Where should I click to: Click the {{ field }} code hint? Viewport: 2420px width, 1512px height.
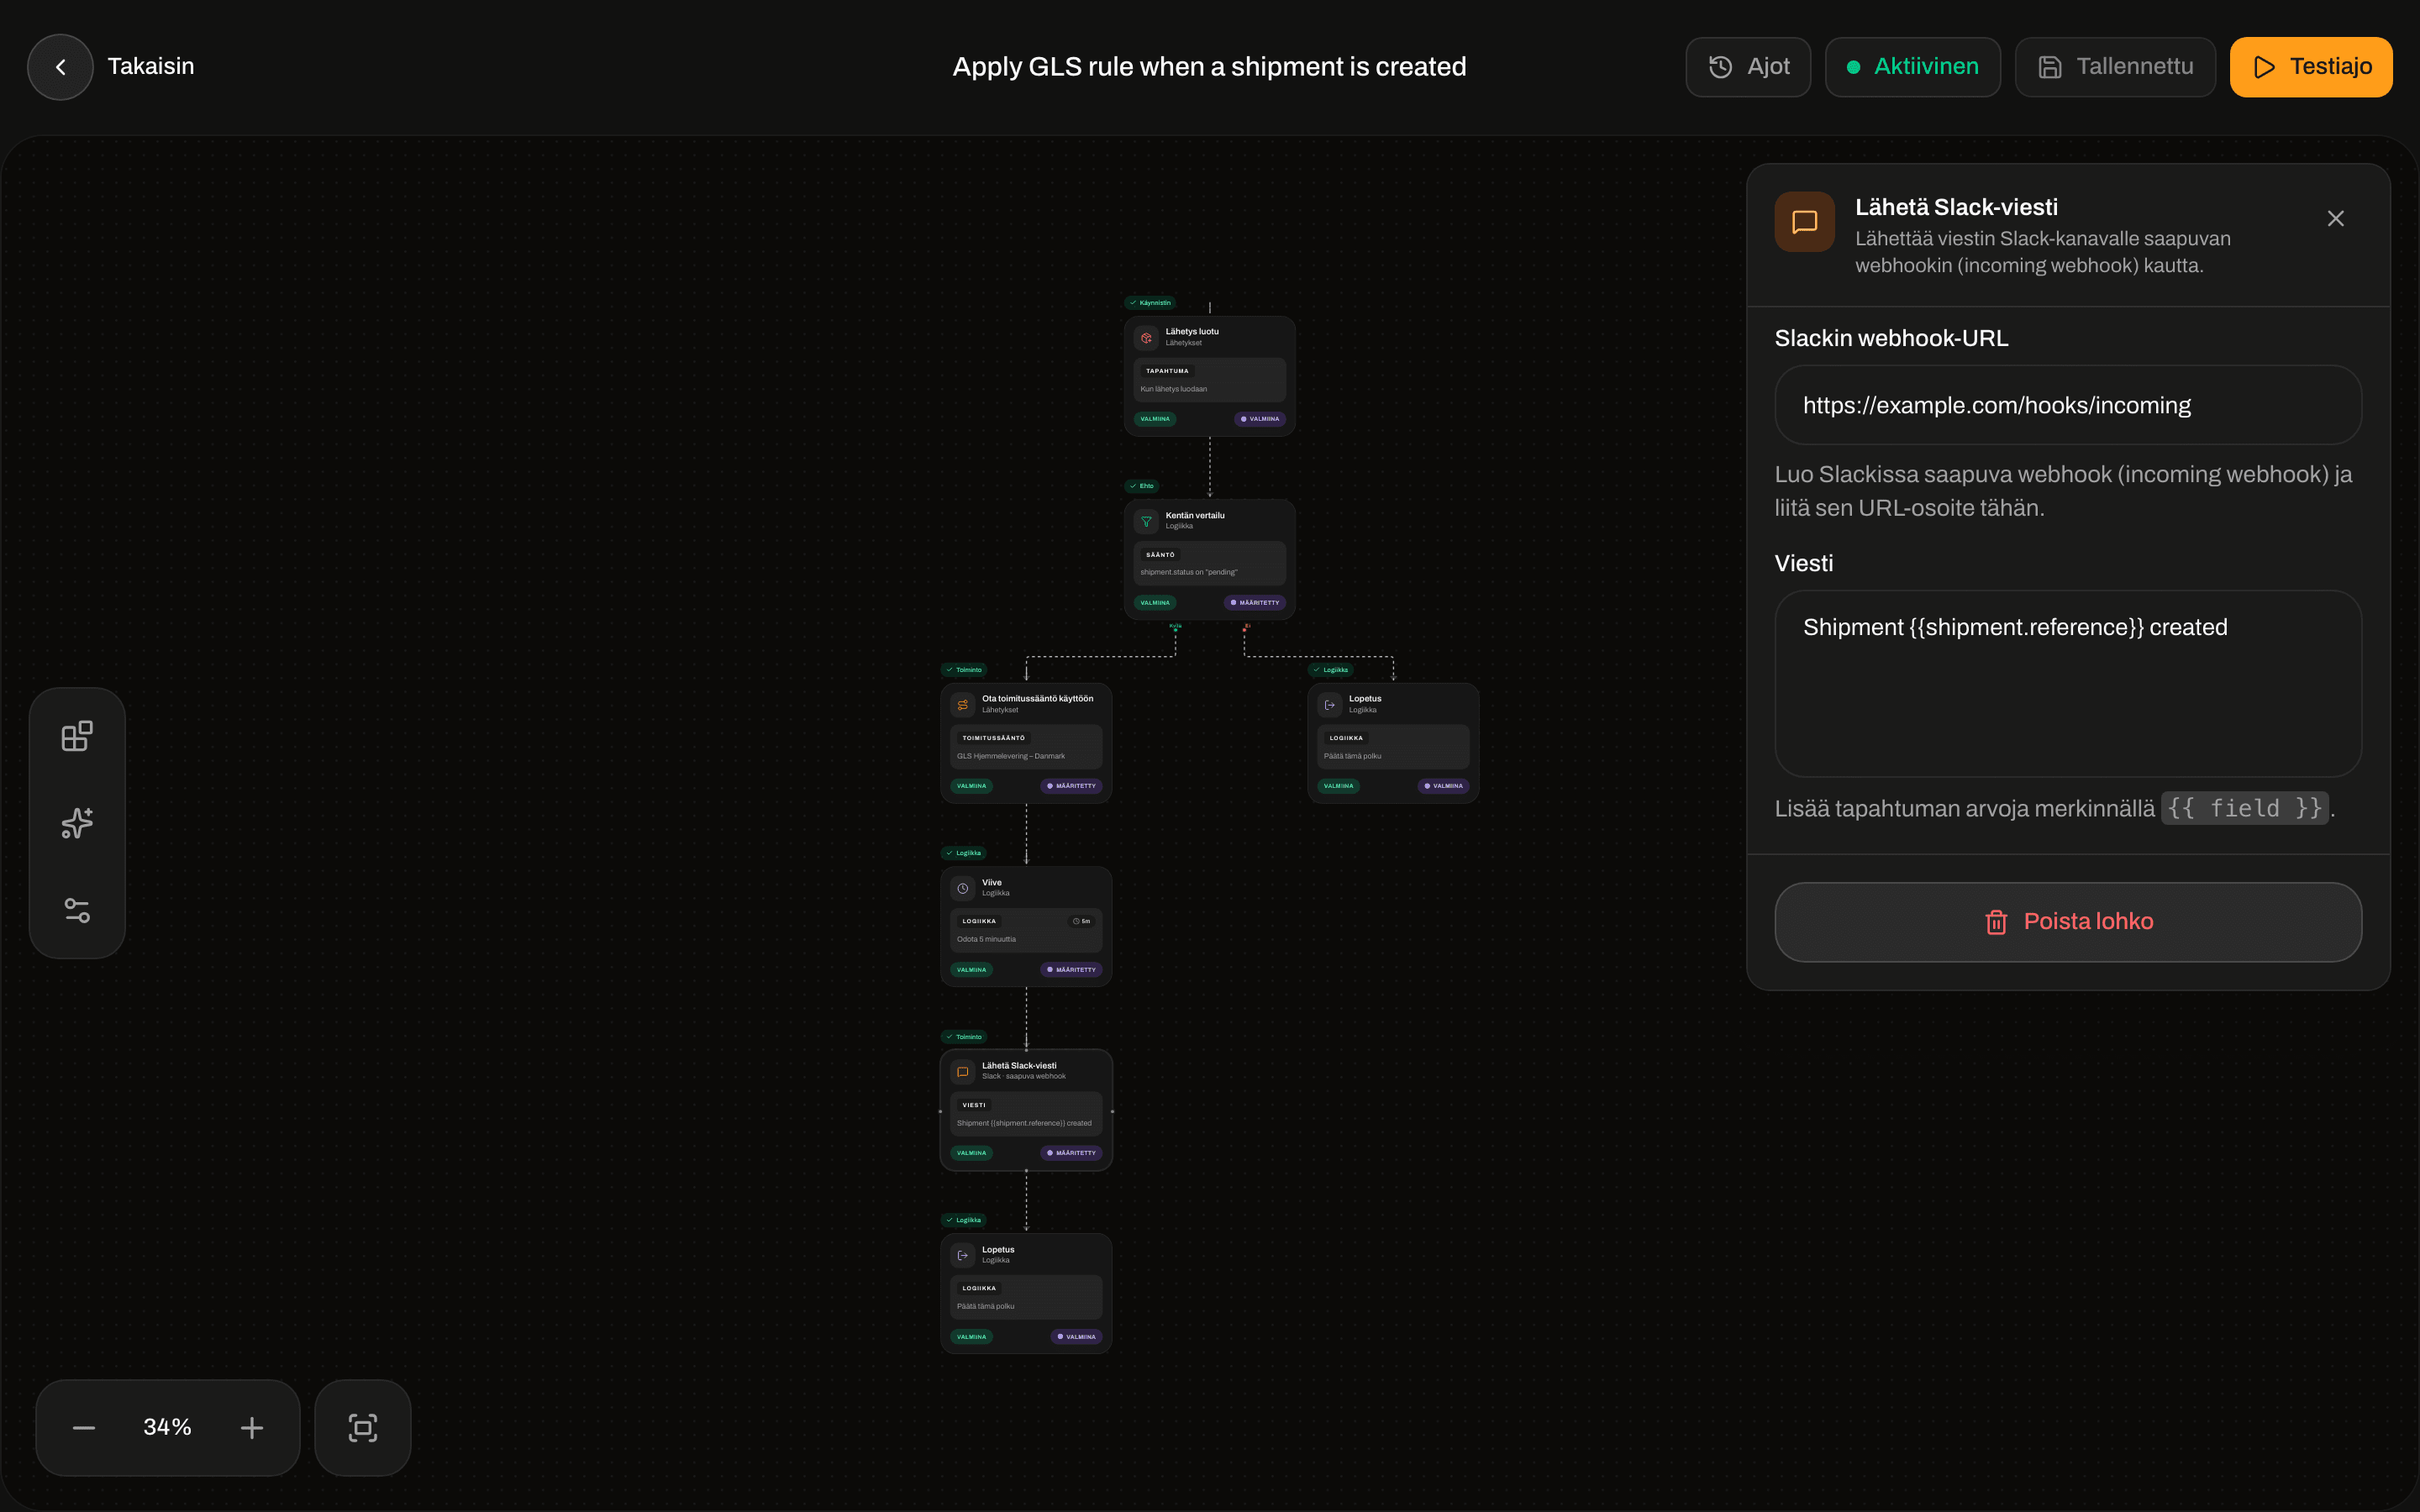[2245, 808]
